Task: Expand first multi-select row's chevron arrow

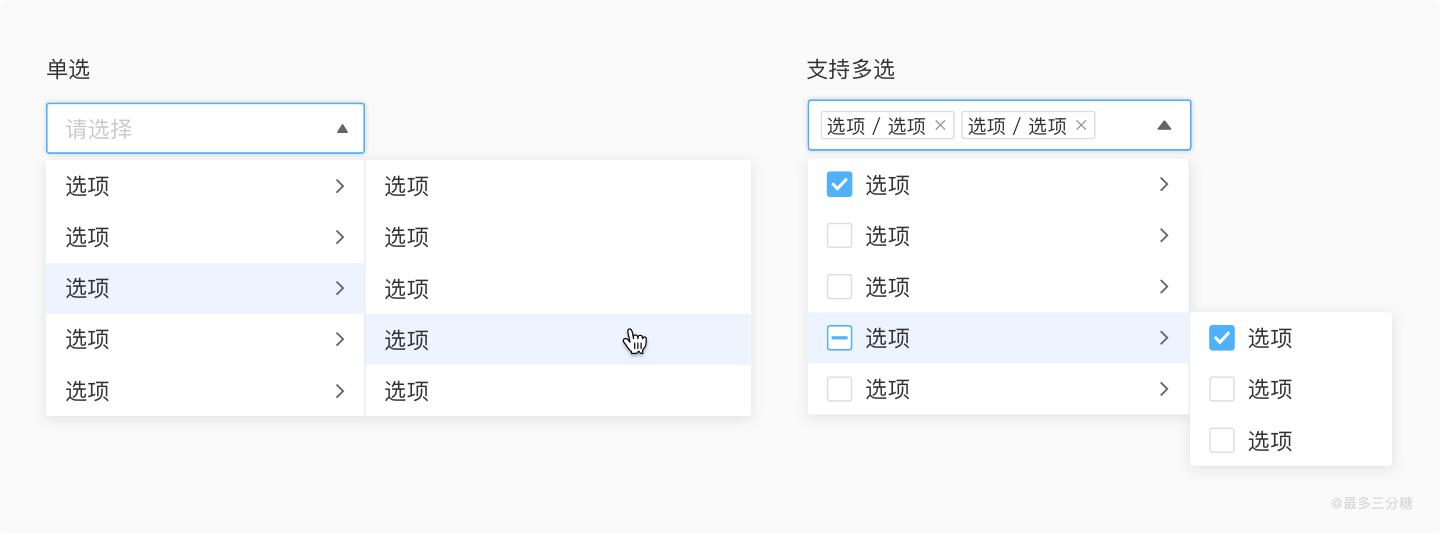Action: tap(1163, 185)
